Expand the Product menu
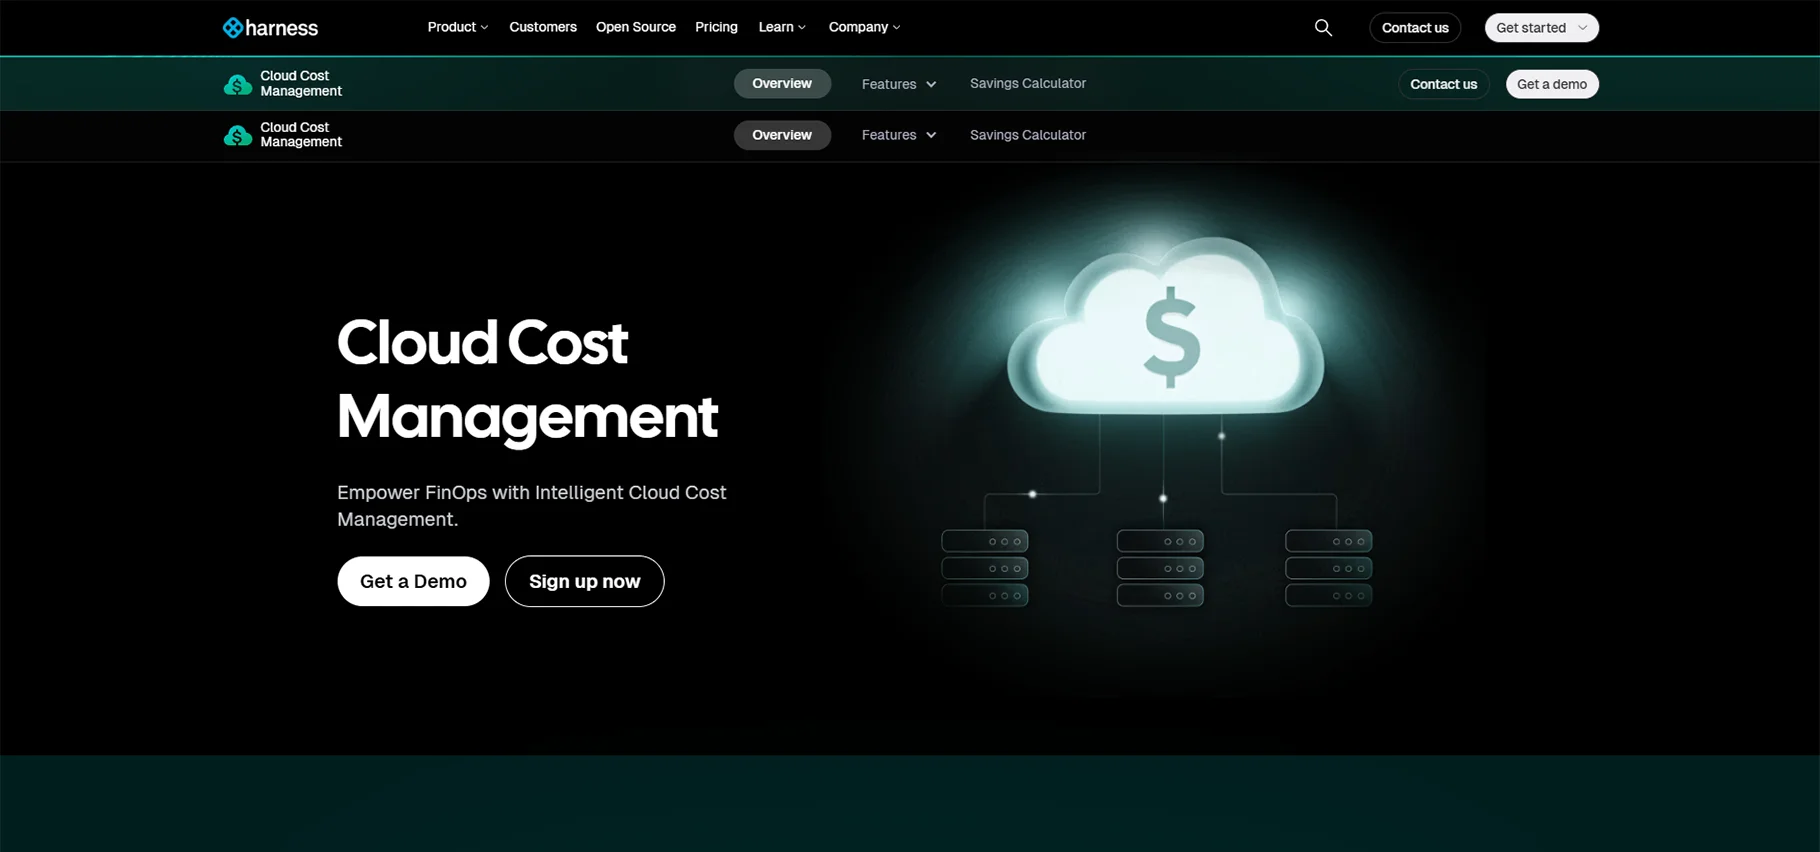Image resolution: width=1820 pixels, height=852 pixels. click(458, 27)
